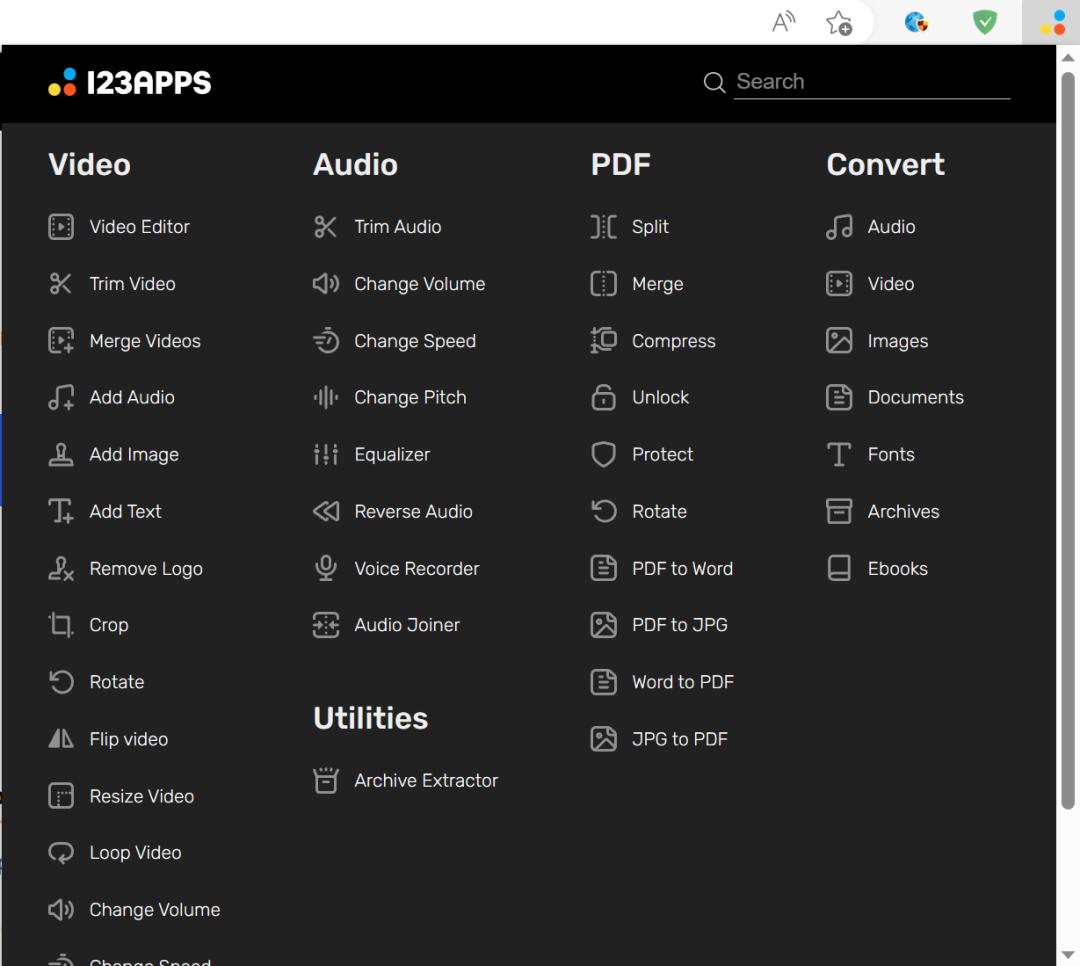Click the Video Editor icon
The image size is (1080, 966).
click(x=61, y=227)
